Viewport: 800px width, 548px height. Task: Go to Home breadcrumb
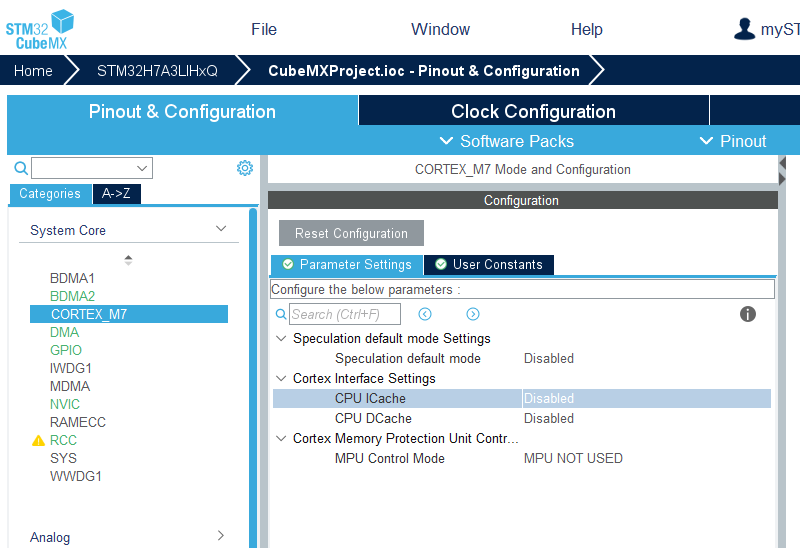click(33, 71)
